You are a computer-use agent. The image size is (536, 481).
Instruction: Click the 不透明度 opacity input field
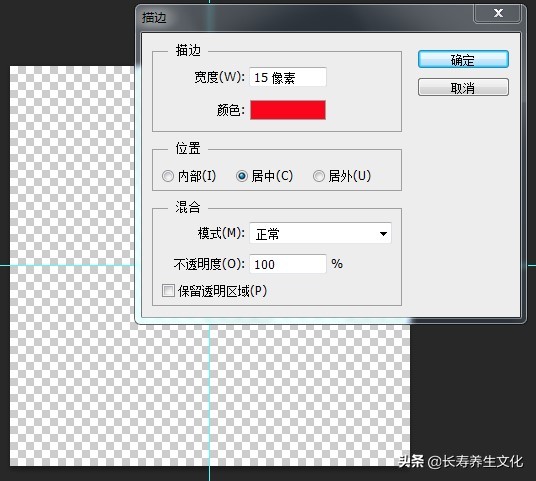pyautogui.click(x=288, y=264)
